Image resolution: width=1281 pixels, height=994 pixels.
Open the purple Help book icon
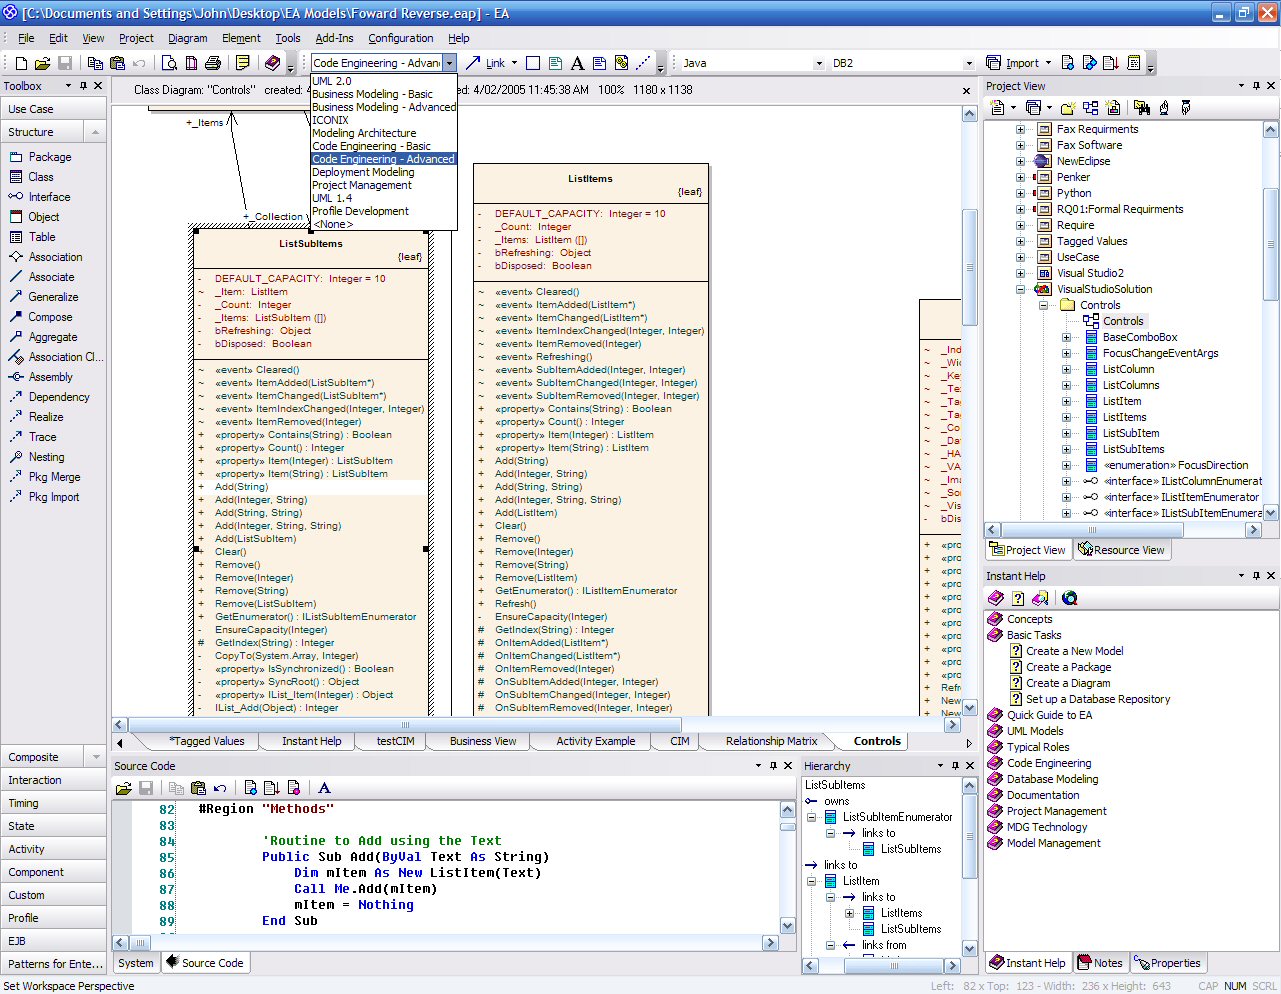(x=272, y=63)
